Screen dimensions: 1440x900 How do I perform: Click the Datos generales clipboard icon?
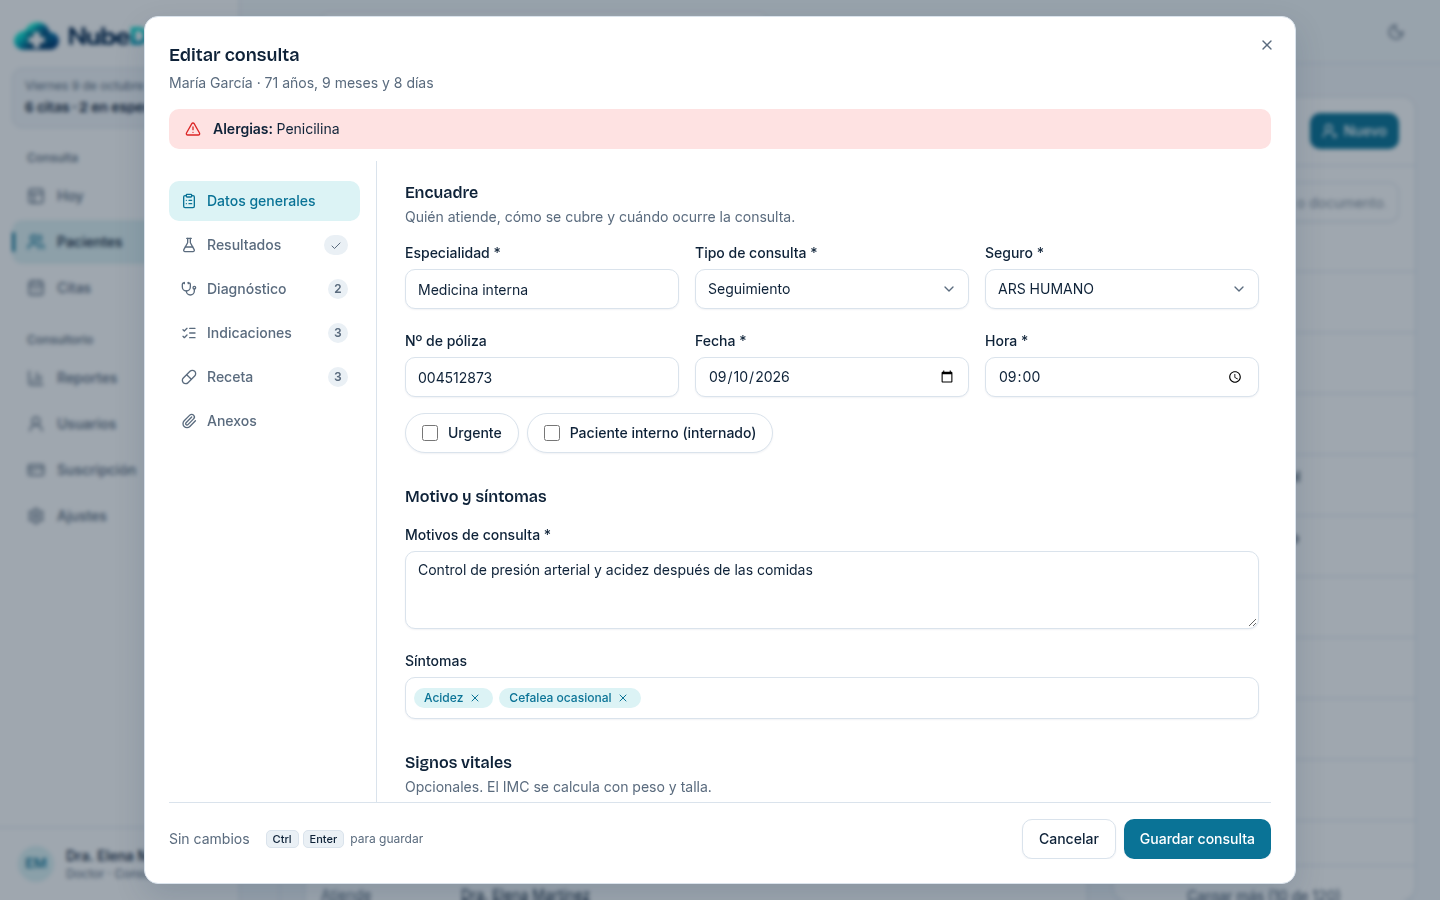(x=189, y=201)
